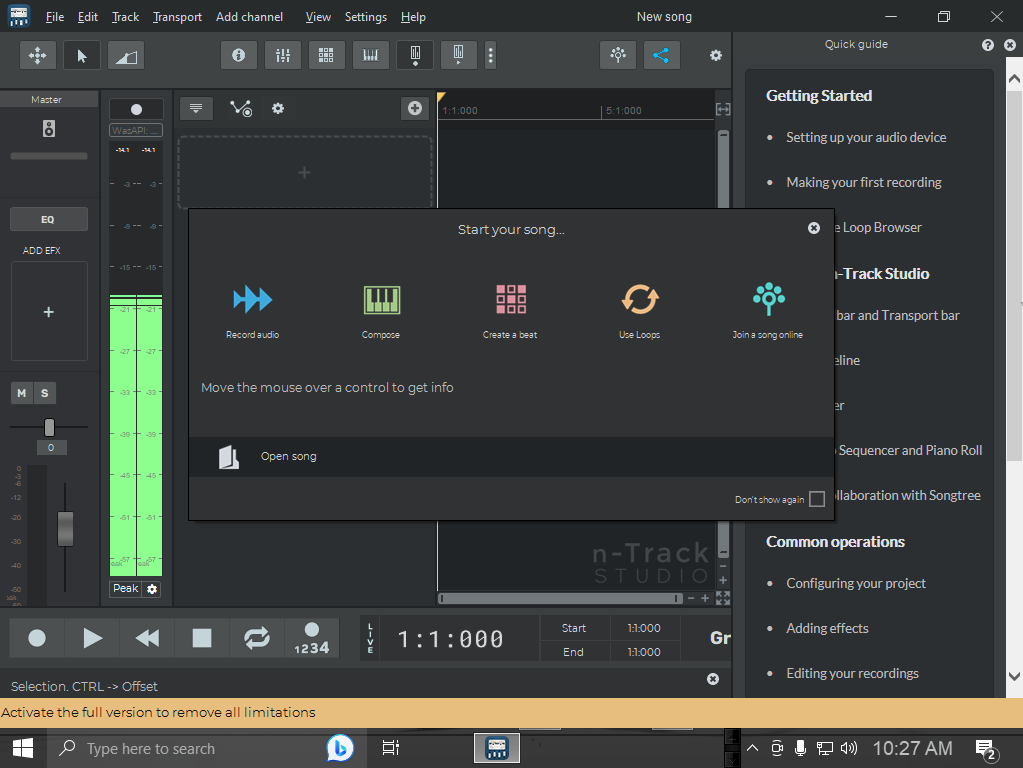Open the info icon in toolbar
1023x768 pixels.
click(x=239, y=55)
